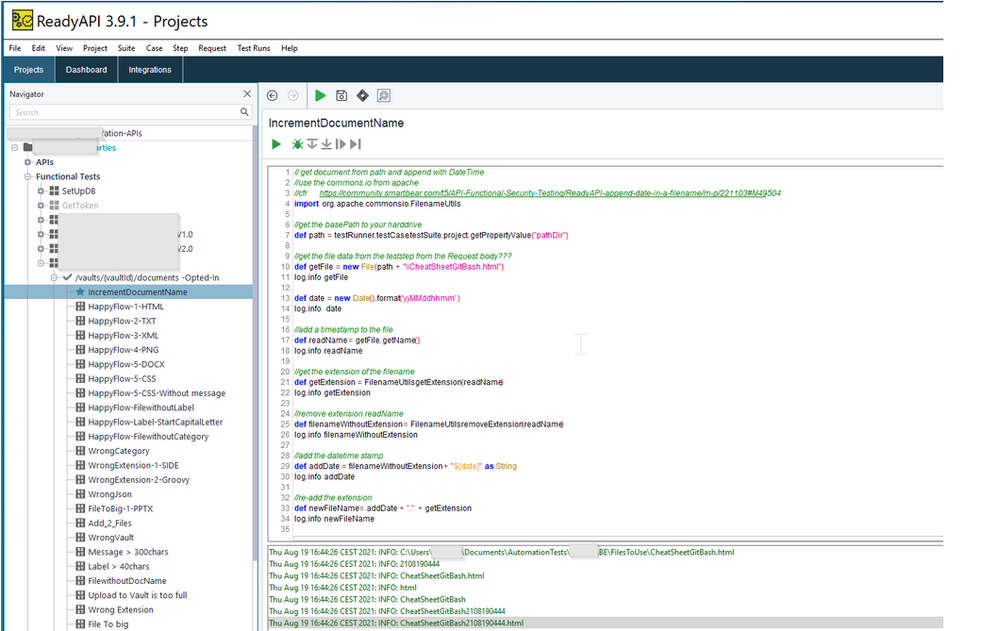Viewport: 999px width, 631px height.
Task: Click the navigate Back arrow icon
Action: [272, 96]
